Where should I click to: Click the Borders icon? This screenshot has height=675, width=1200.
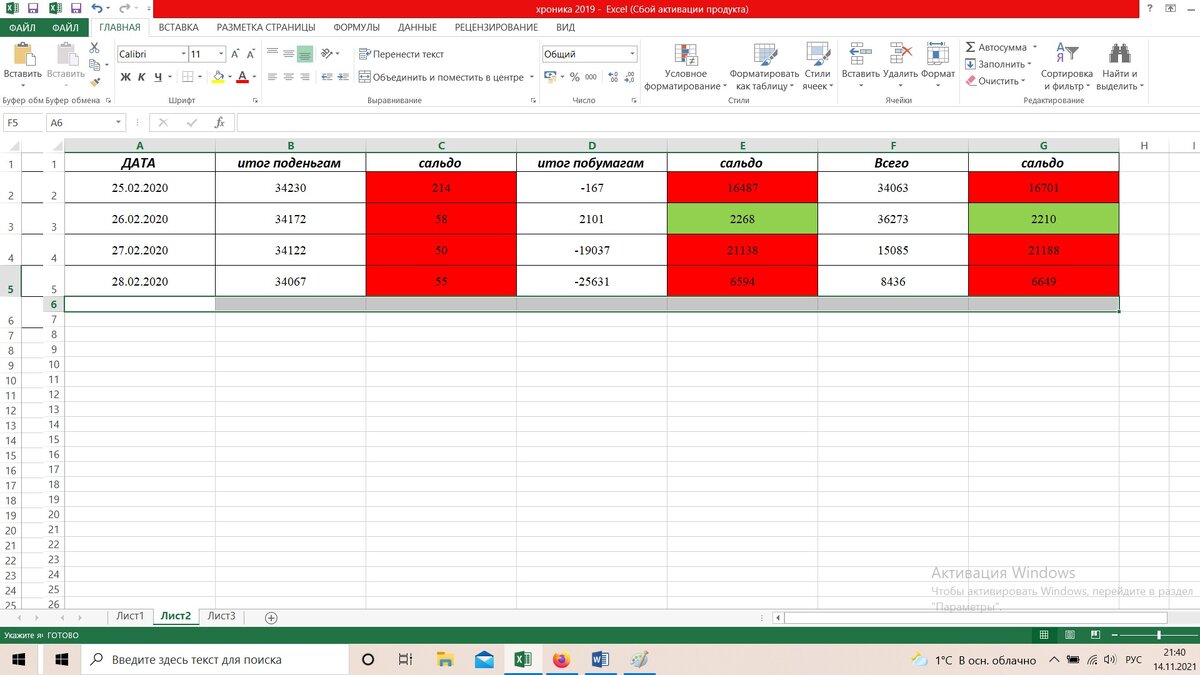[x=187, y=77]
